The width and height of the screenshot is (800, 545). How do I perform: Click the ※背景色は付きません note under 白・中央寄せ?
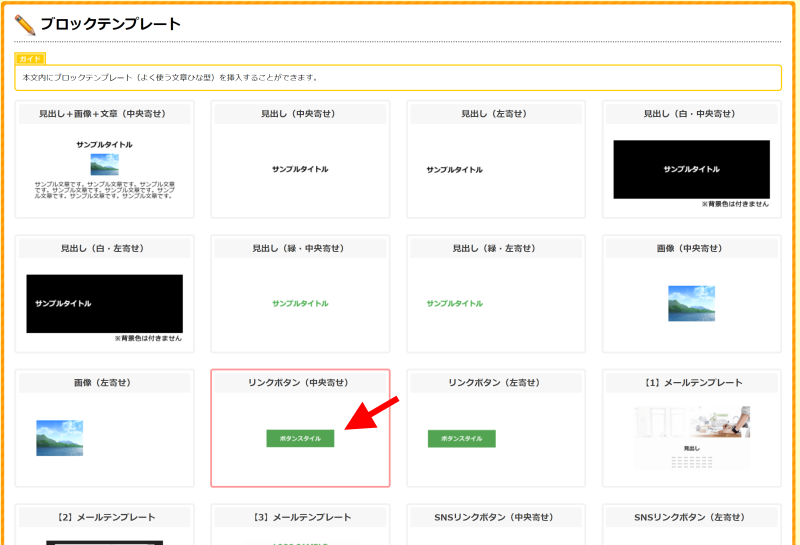pyautogui.click(x=735, y=204)
